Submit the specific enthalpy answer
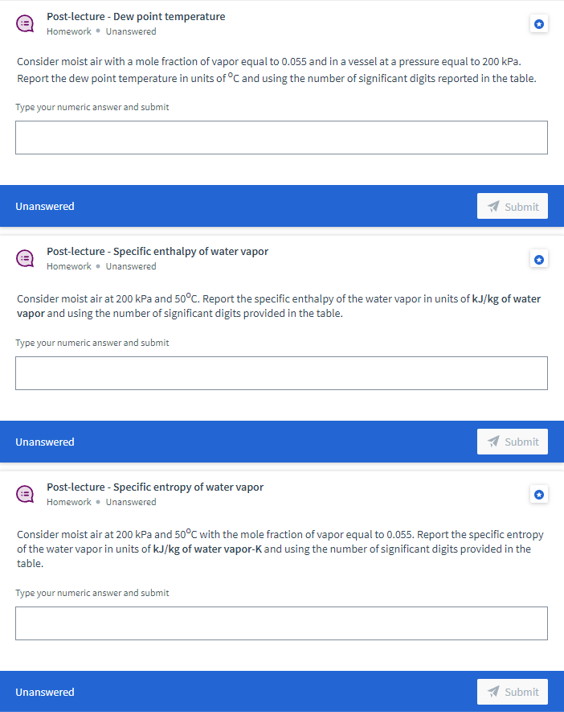Screen dimensions: 564x712 click(x=512, y=441)
